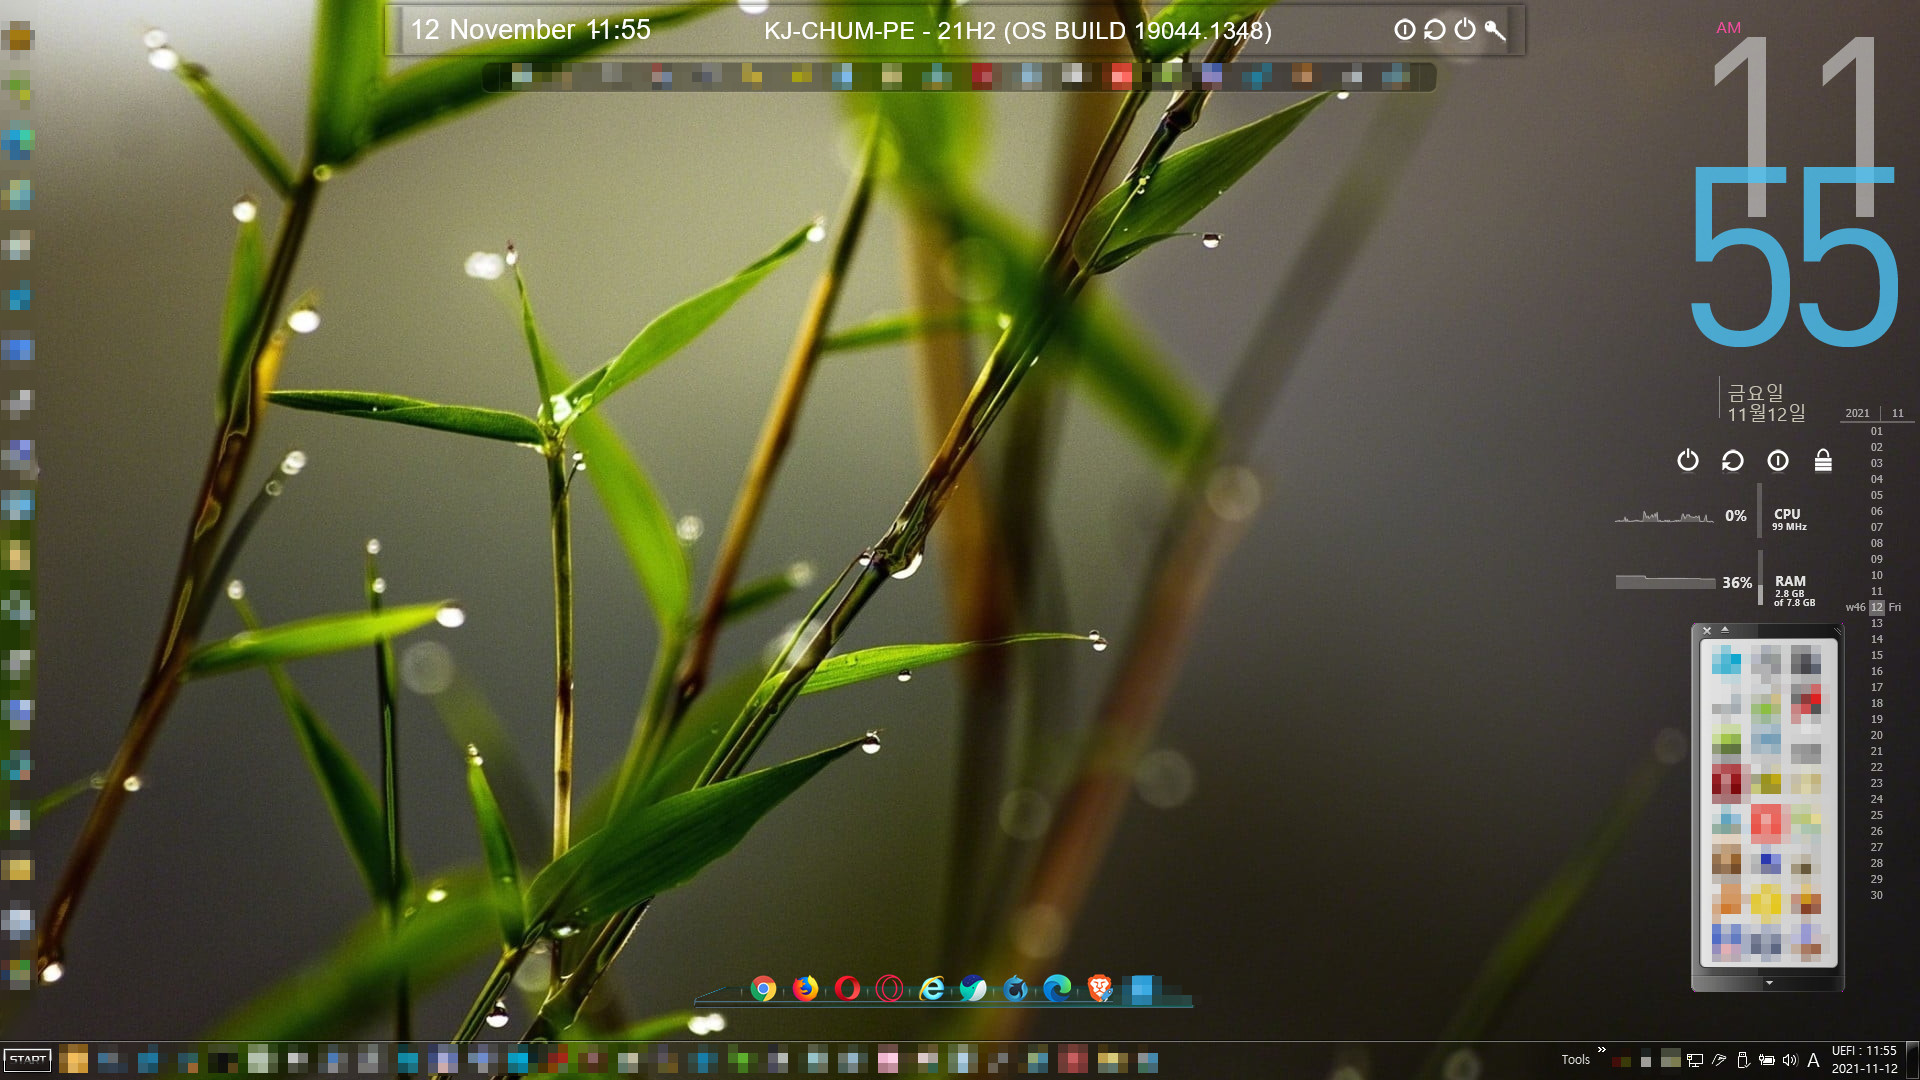Click the key icon in top bar
Image resolution: width=1920 pixels, height=1080 pixels.
click(x=1495, y=30)
